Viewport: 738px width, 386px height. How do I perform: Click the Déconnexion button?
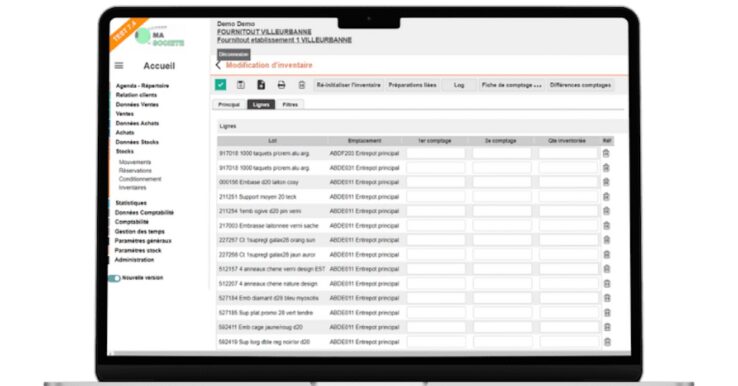233,54
